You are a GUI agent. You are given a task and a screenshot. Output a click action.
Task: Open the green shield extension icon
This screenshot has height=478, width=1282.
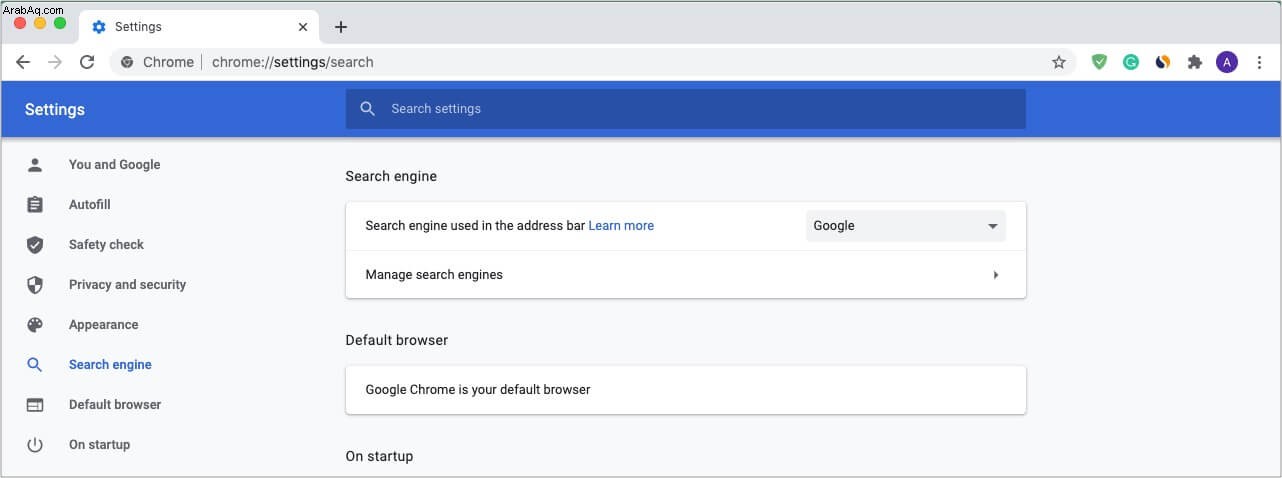(x=1099, y=62)
